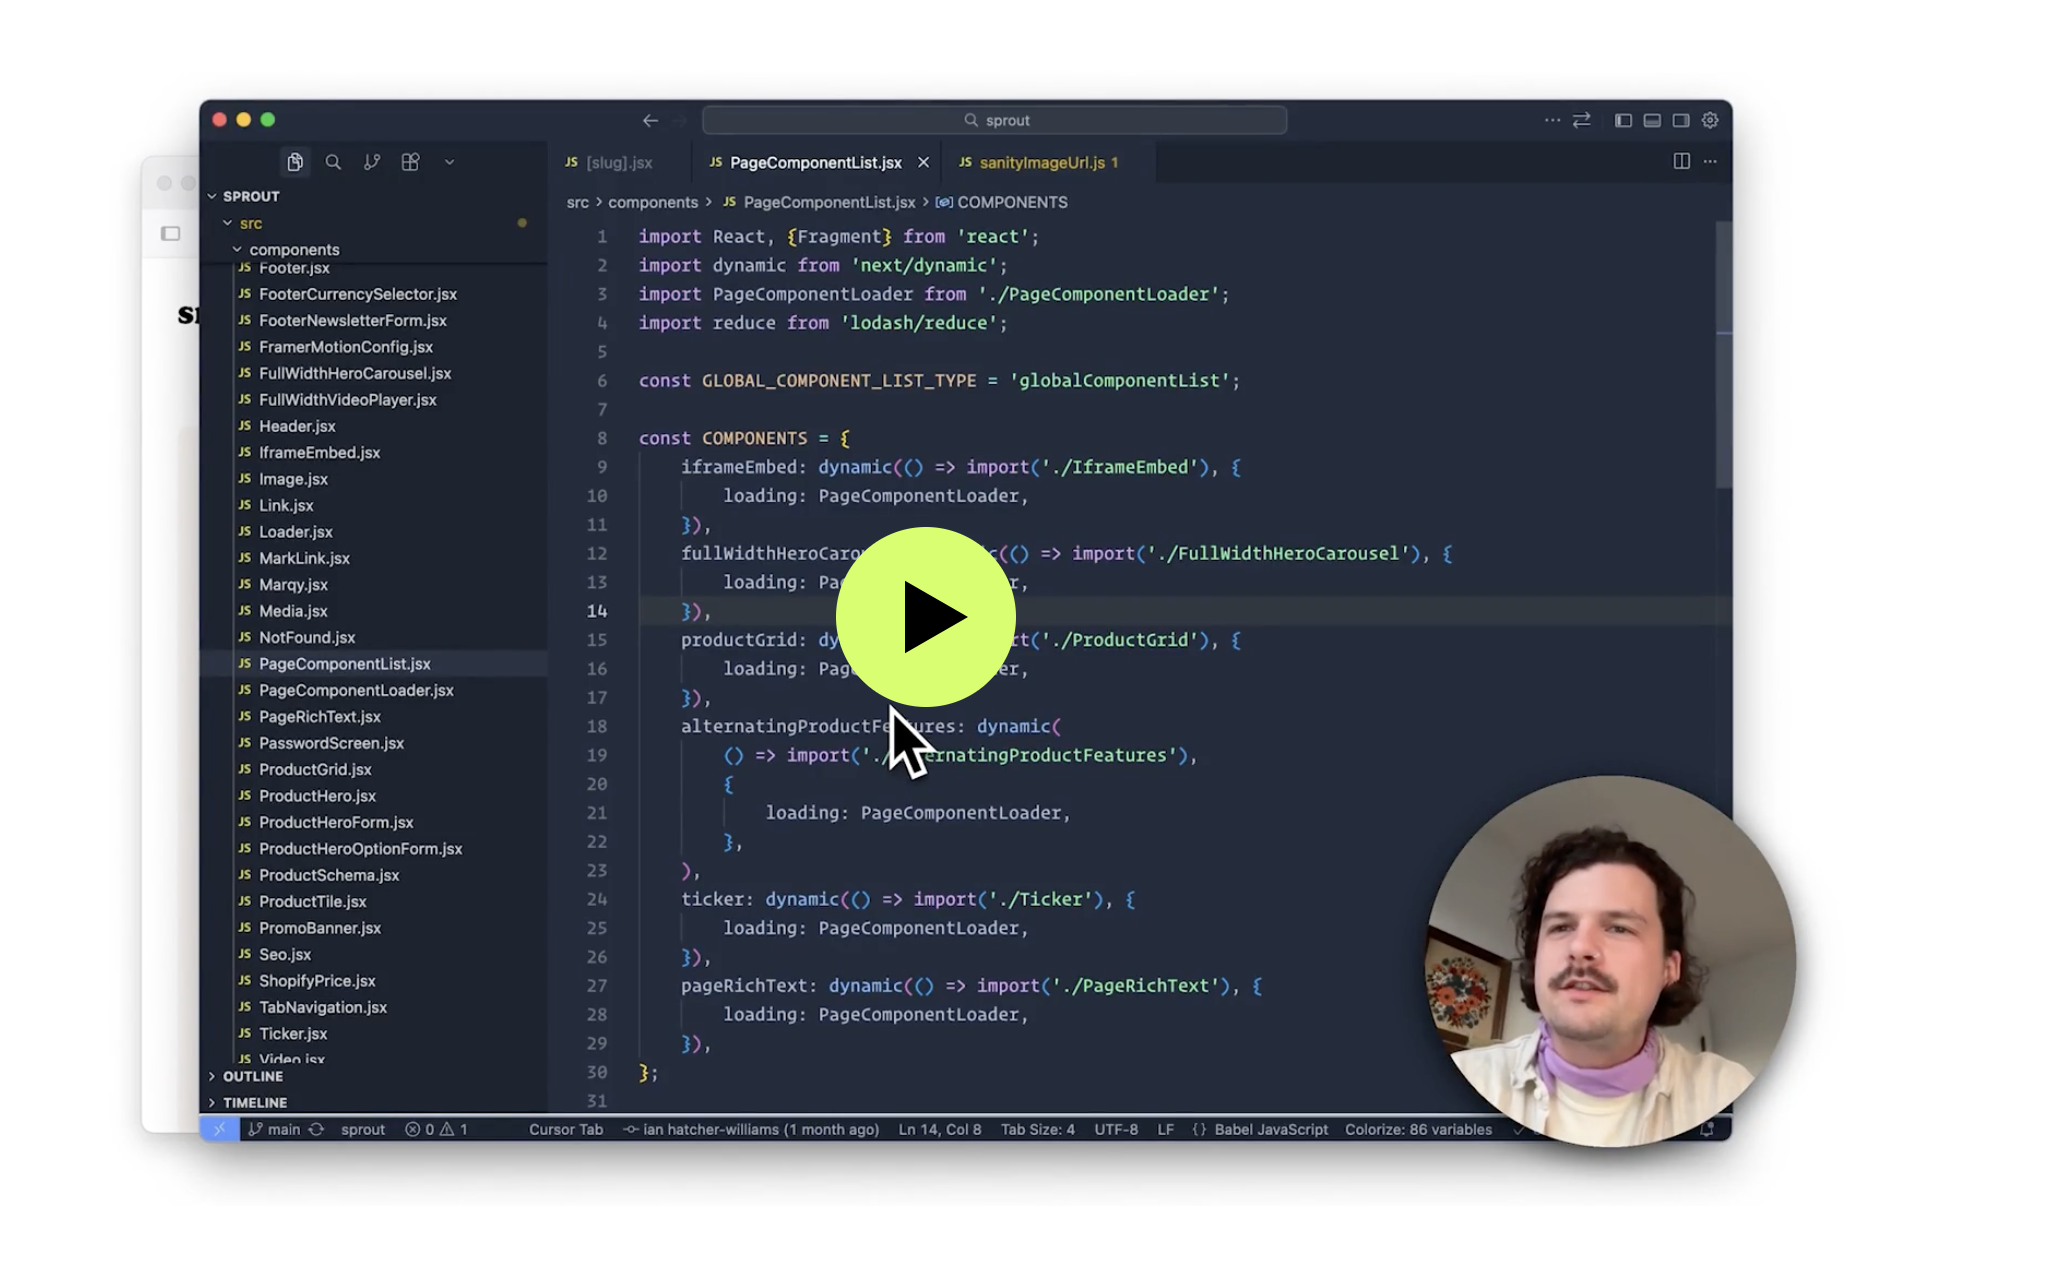
Task: Click the Babel JavaScript language mode
Action: click(x=1270, y=1129)
